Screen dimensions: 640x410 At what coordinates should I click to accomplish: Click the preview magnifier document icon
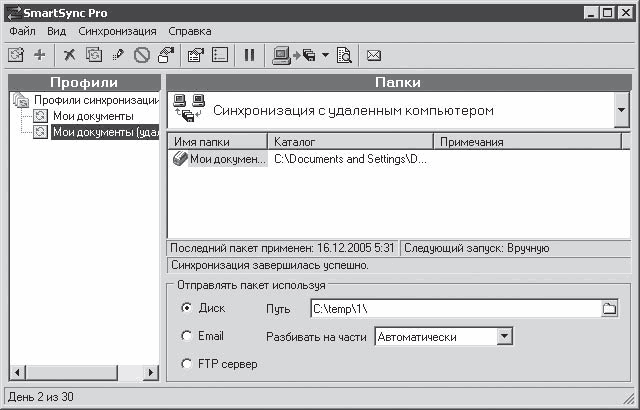[x=344, y=55]
